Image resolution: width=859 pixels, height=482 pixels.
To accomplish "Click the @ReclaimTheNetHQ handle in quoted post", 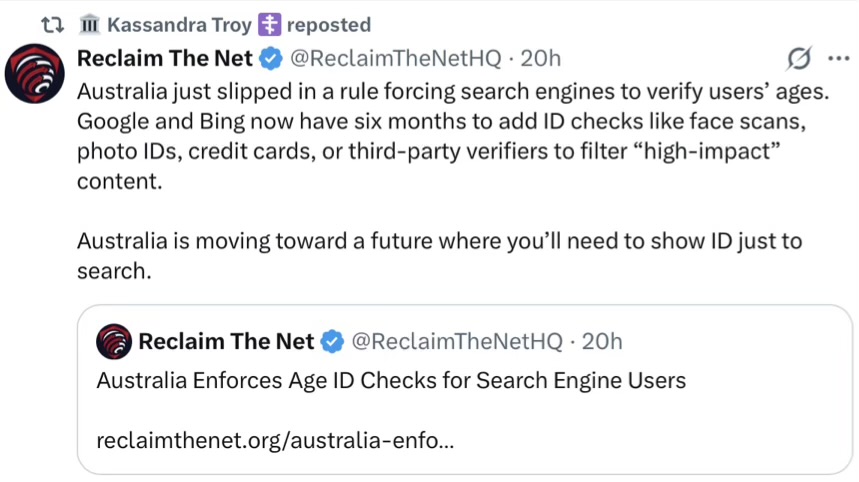I will (x=456, y=342).
